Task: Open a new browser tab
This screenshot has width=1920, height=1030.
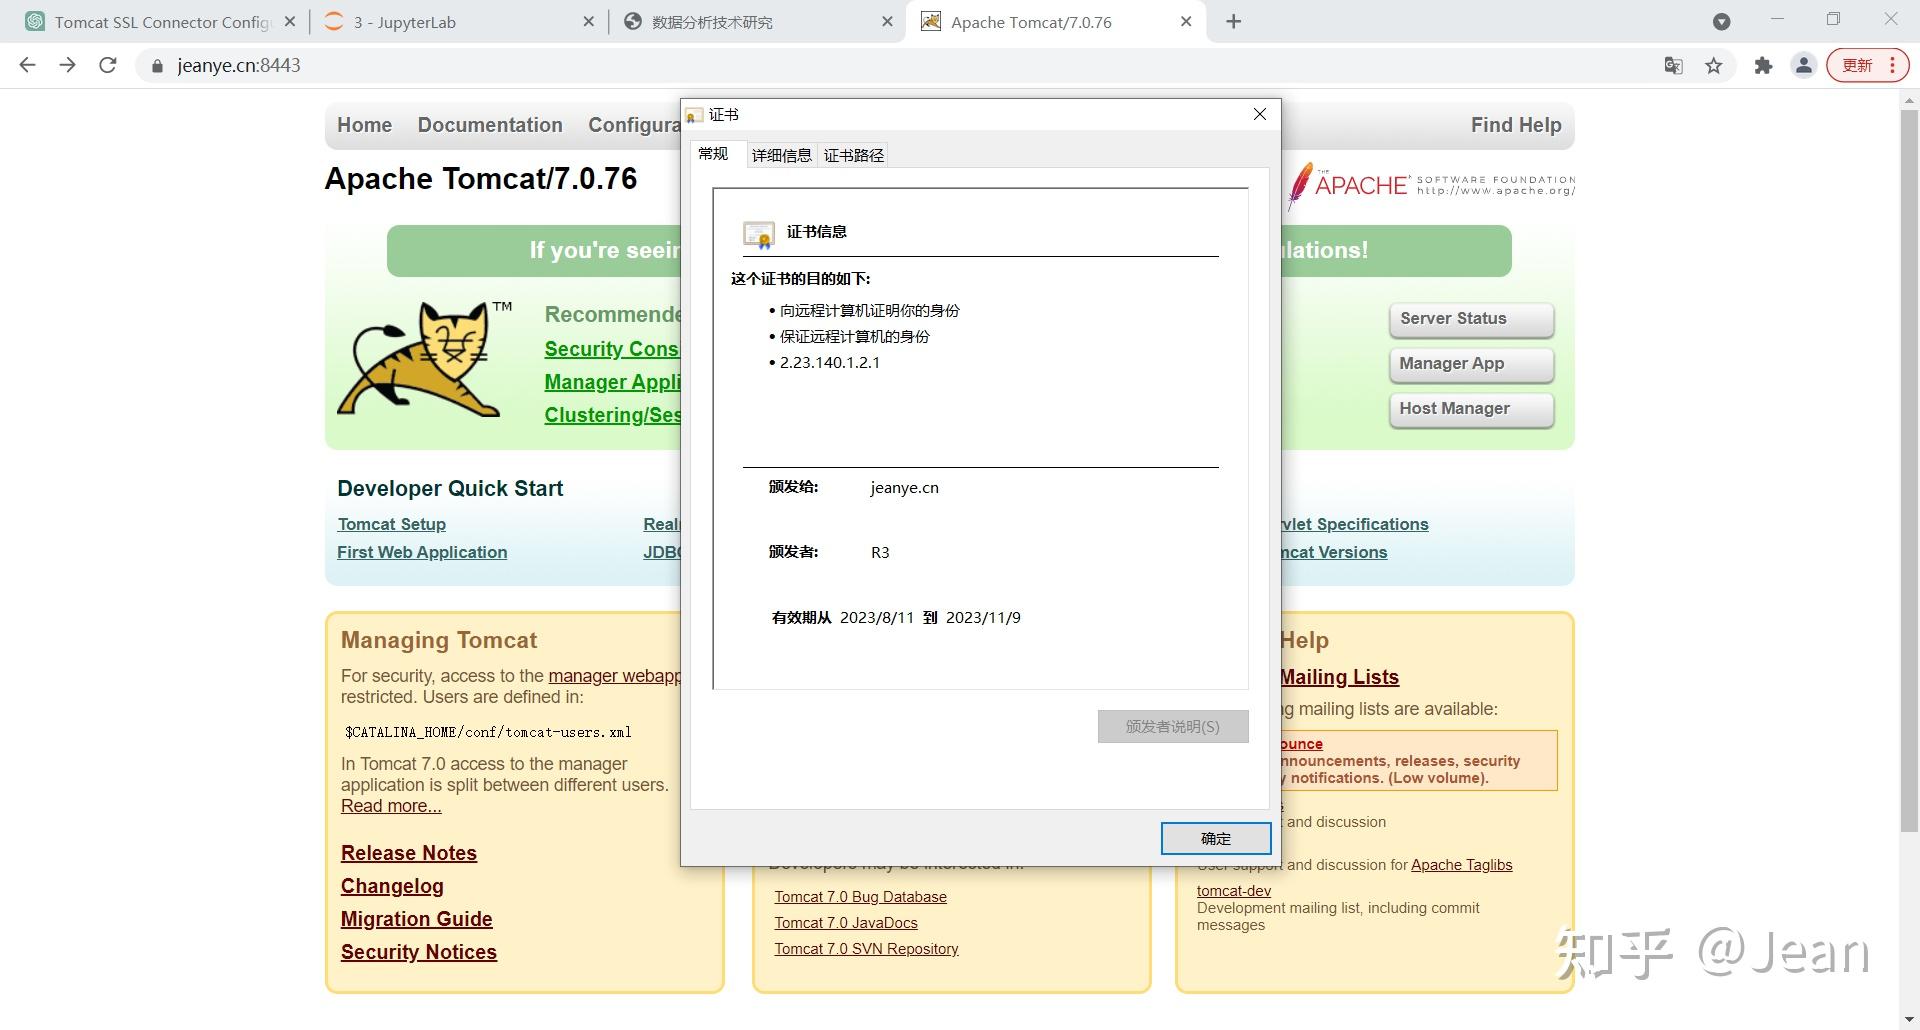Action: tap(1234, 22)
